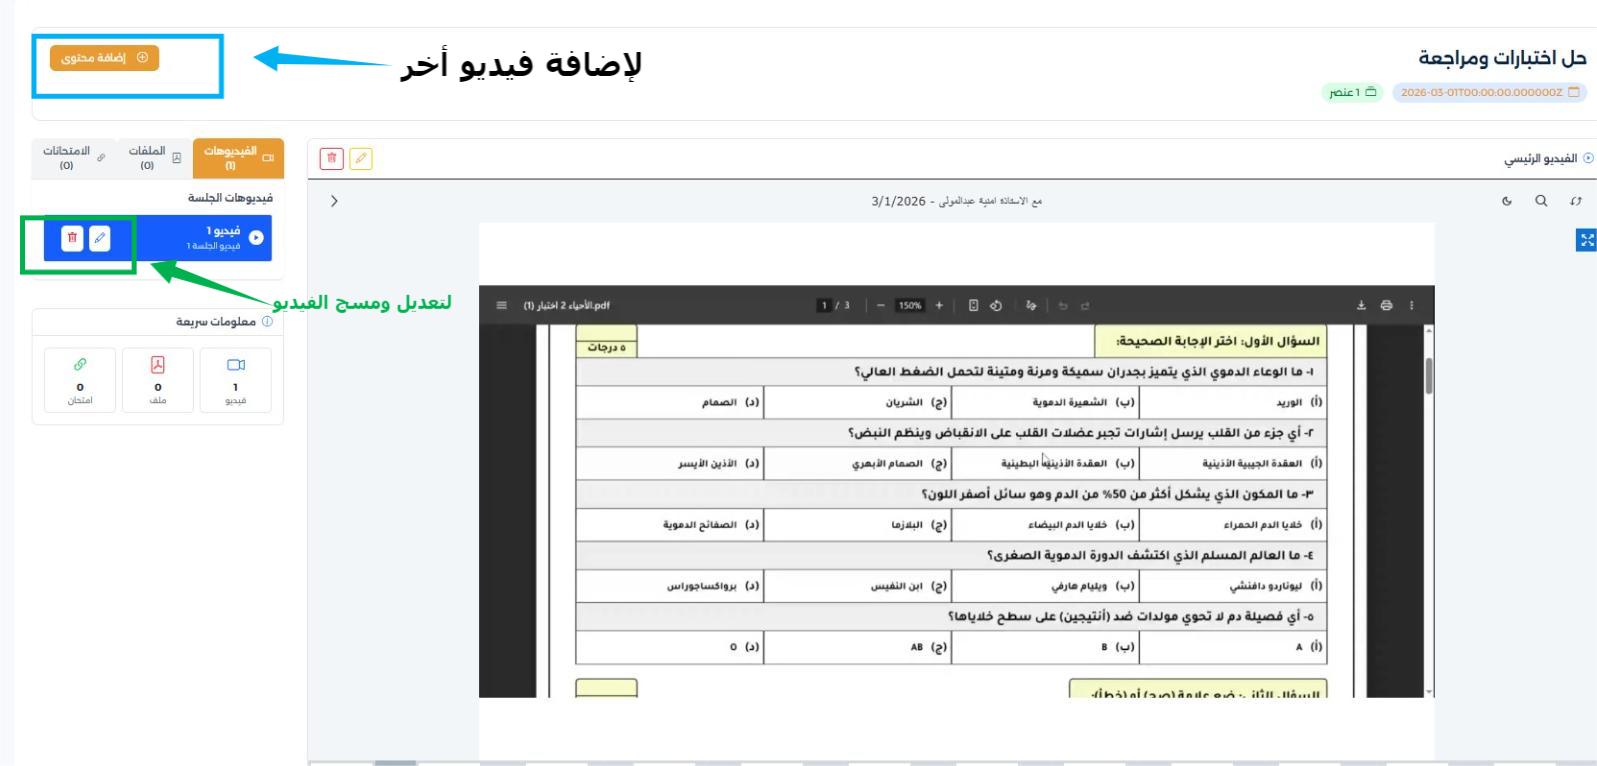The height and width of the screenshot is (766, 1597).
Task: Click the red trash icon above main video
Action: pos(332,159)
